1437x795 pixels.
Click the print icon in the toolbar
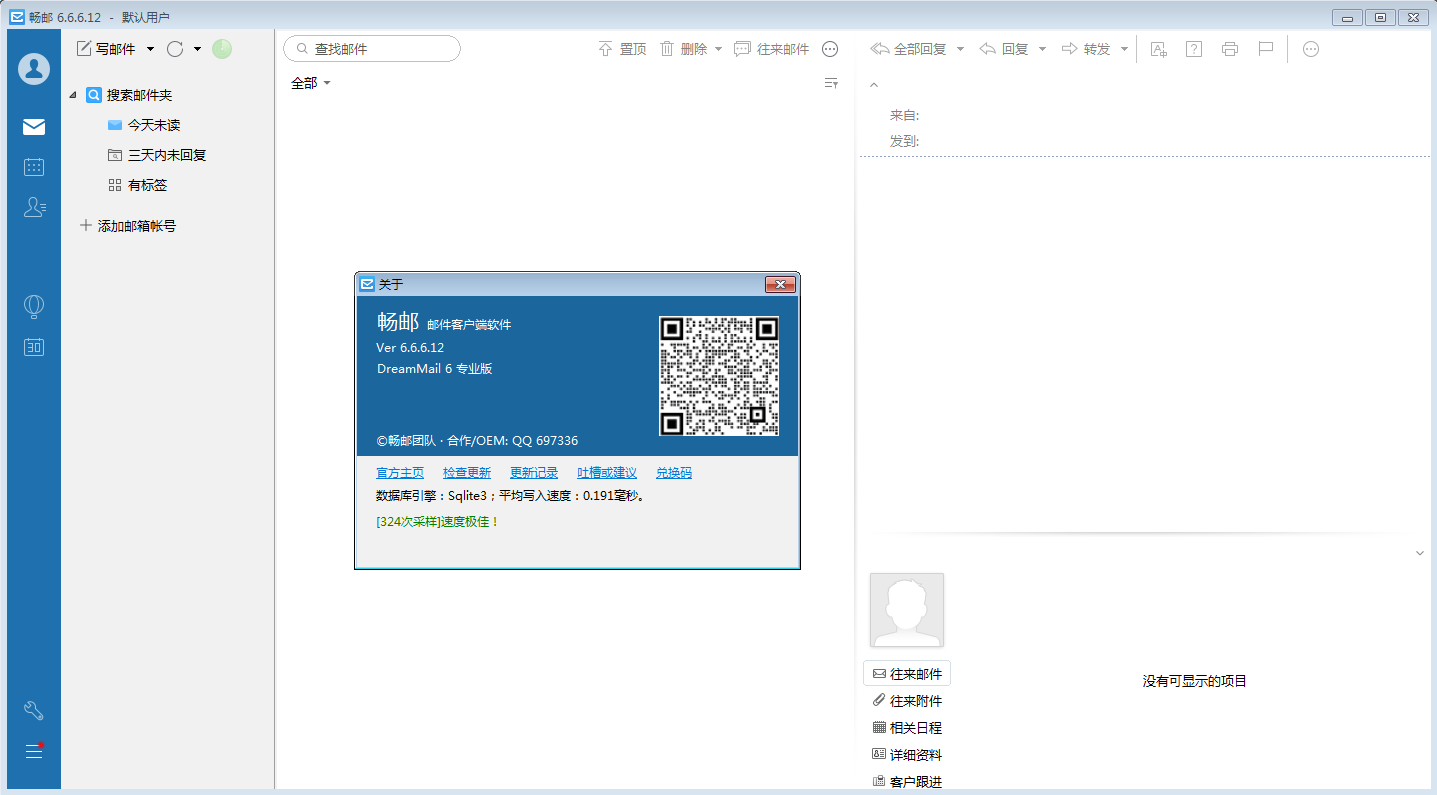pos(1230,49)
